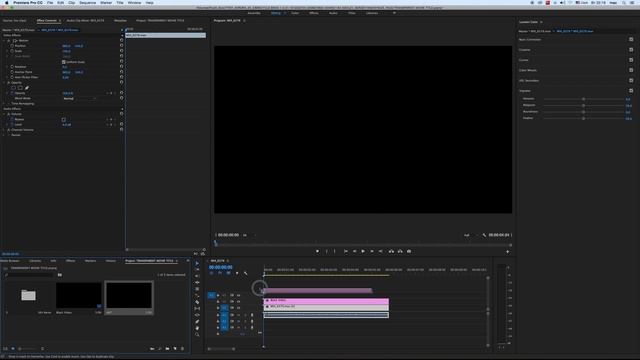The height and width of the screenshot is (360, 640).
Task: Toggle HSL Secondary enable checkbox
Action: pos(631,80)
